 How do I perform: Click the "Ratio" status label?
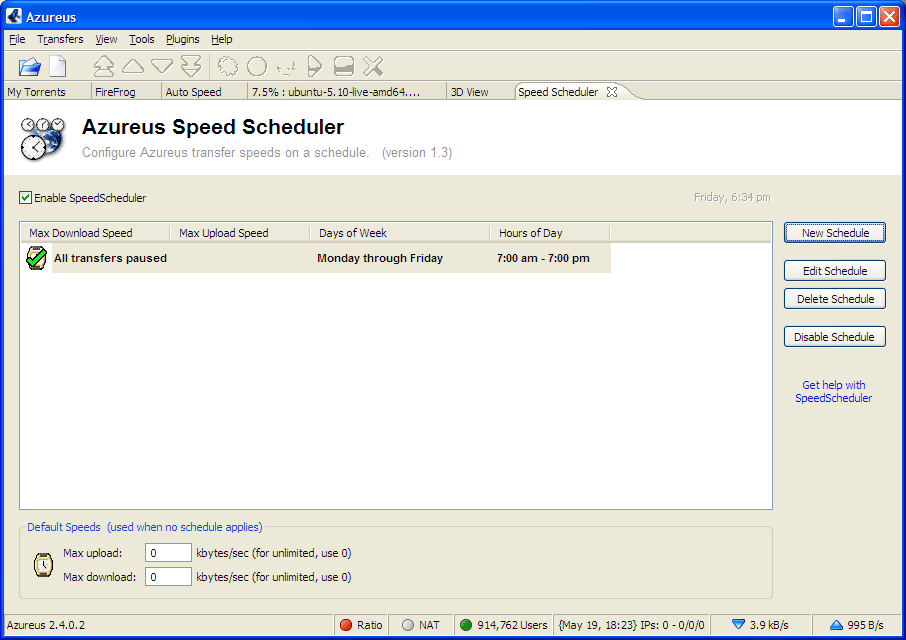point(370,625)
